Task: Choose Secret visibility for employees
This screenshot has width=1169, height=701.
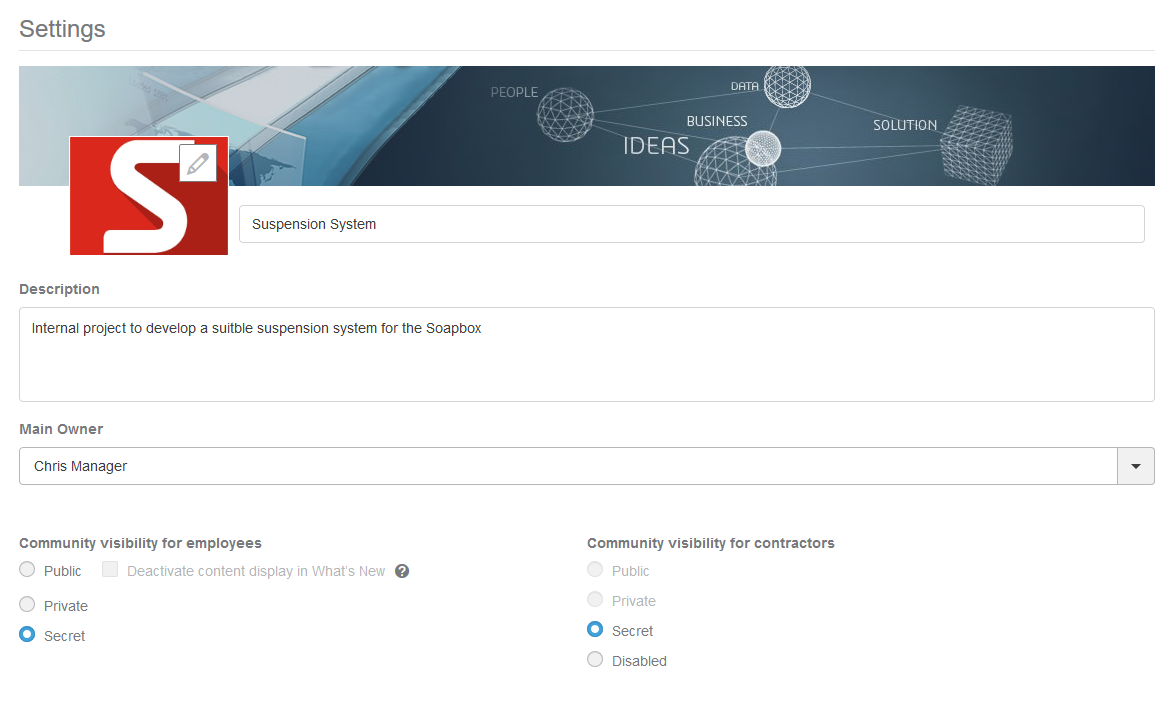Action: point(27,635)
